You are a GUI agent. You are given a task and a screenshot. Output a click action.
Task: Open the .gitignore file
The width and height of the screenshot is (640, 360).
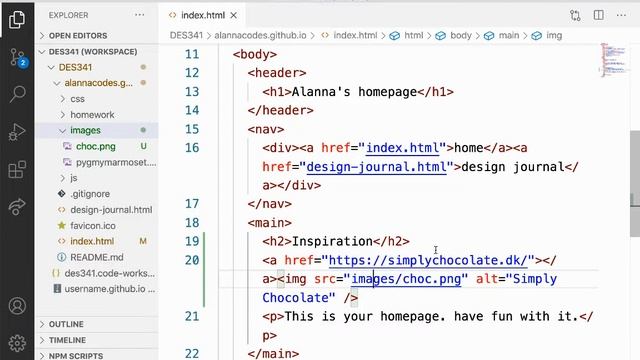pyautogui.click(x=97, y=194)
